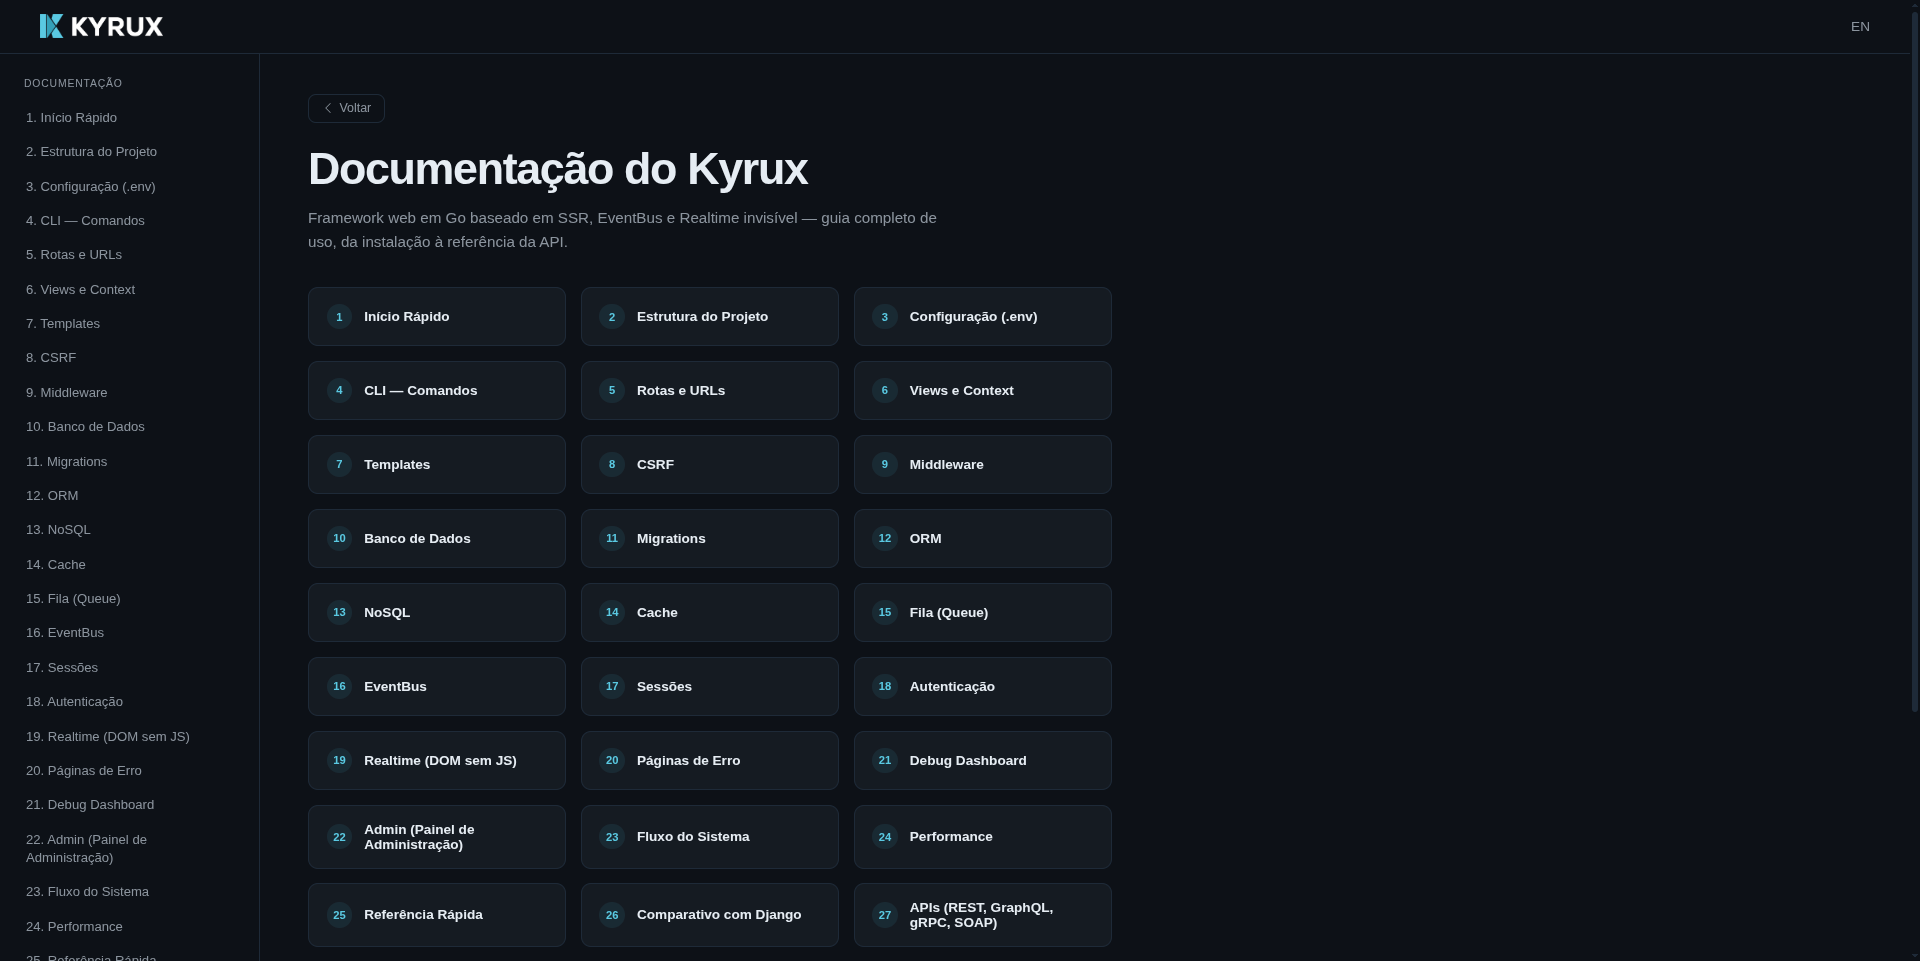This screenshot has width=1920, height=961.
Task: Open the Sessões card
Action: click(x=710, y=687)
